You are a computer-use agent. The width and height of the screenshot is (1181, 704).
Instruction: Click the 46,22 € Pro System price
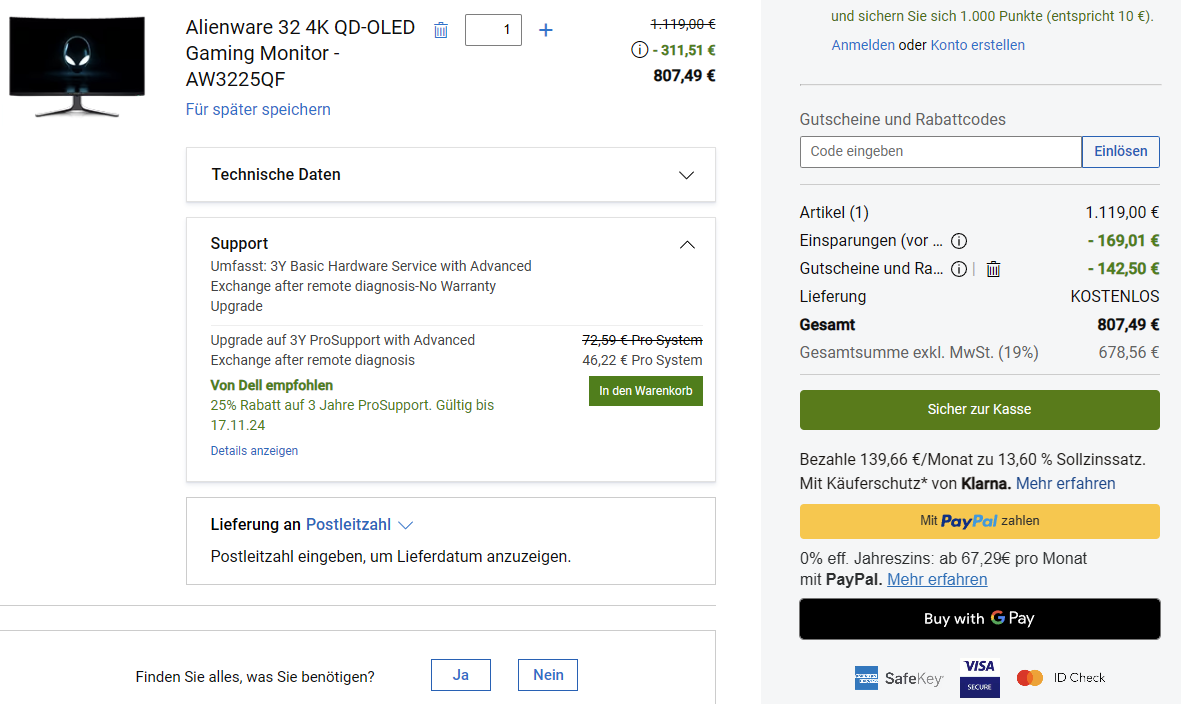click(x=642, y=361)
